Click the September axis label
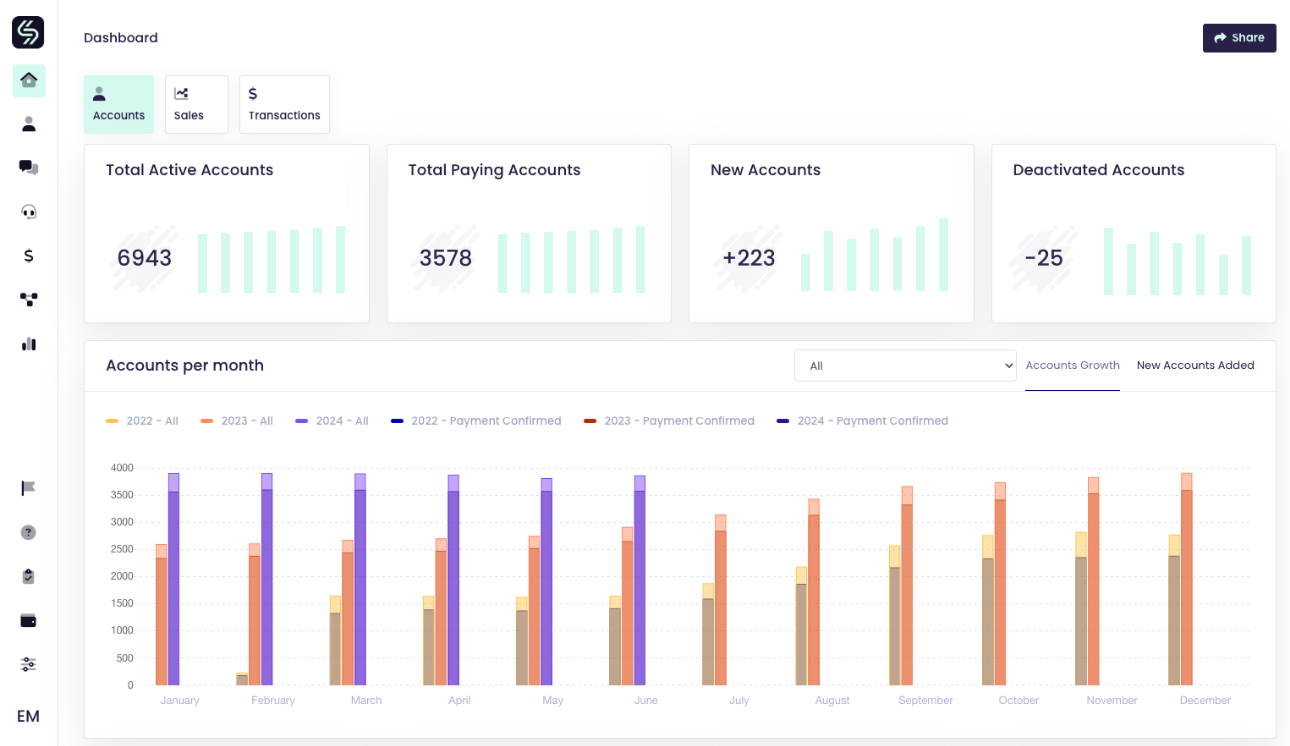Image resolution: width=1290 pixels, height=746 pixels. pyautogui.click(x=926, y=700)
